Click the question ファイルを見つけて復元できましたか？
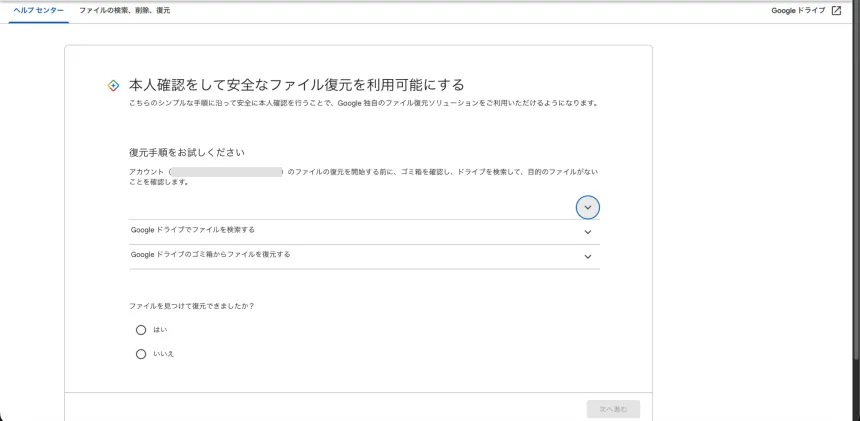 191,306
